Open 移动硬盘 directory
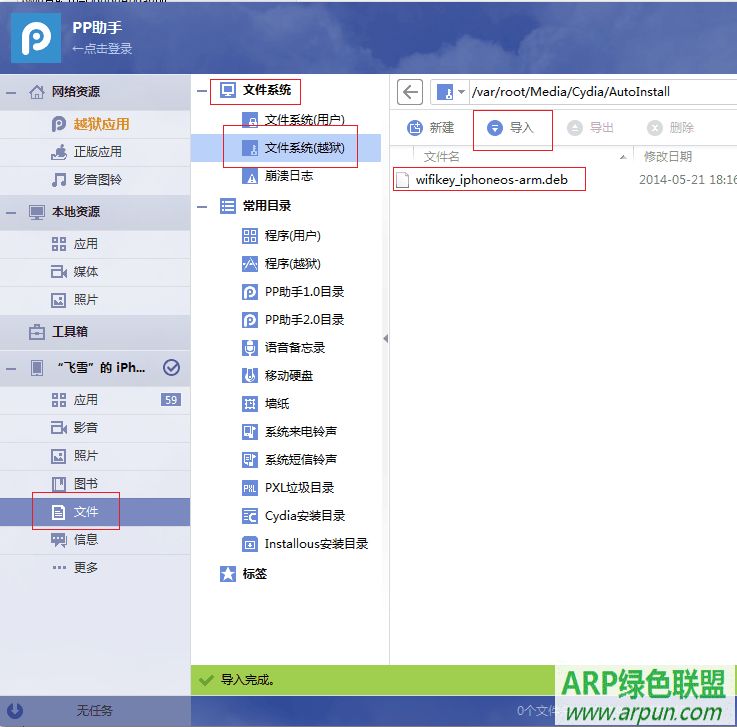 289,375
